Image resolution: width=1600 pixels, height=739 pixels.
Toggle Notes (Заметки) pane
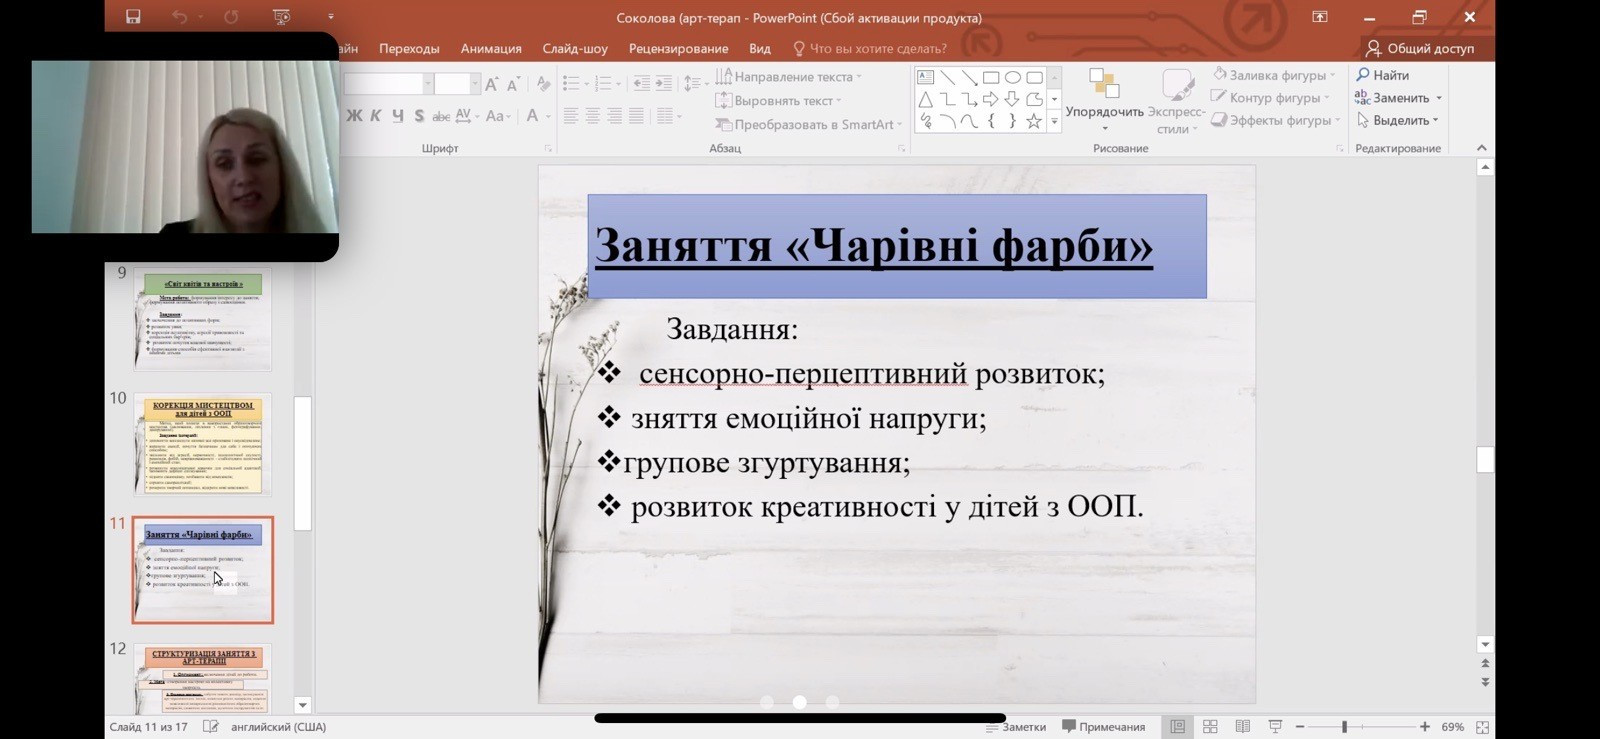(1016, 727)
